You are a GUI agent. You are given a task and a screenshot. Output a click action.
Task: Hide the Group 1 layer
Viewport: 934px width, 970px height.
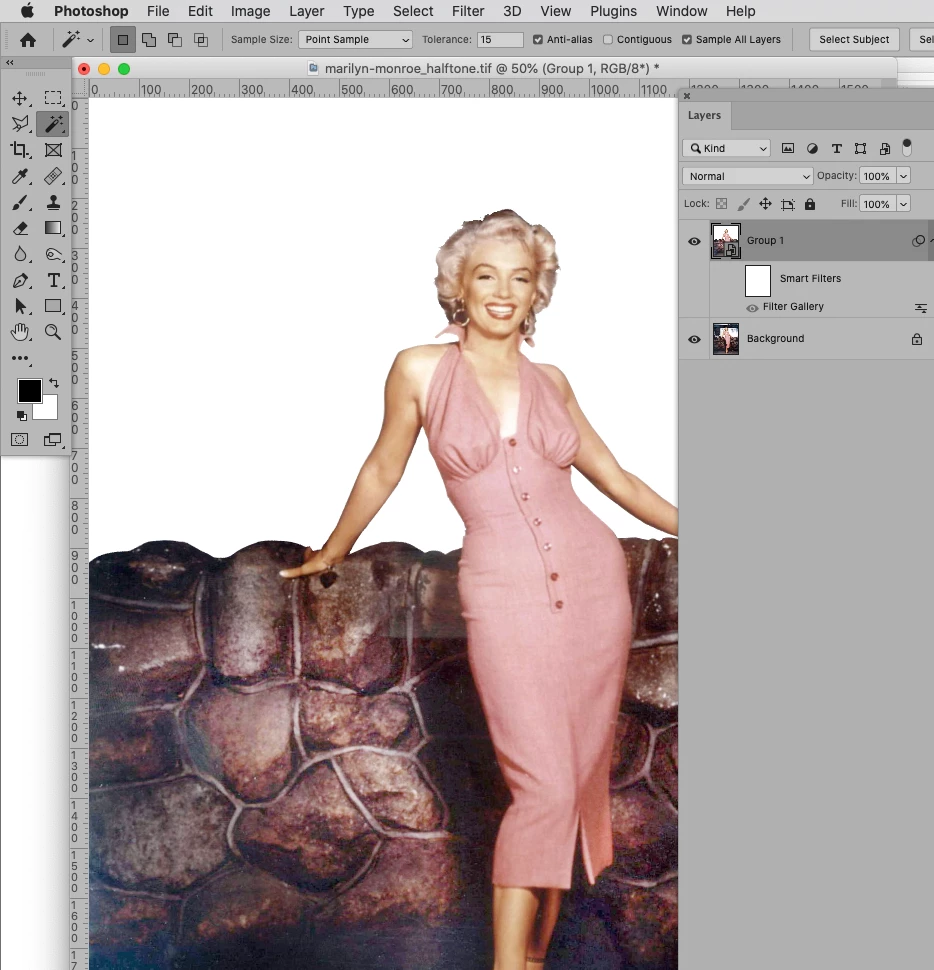coord(694,241)
